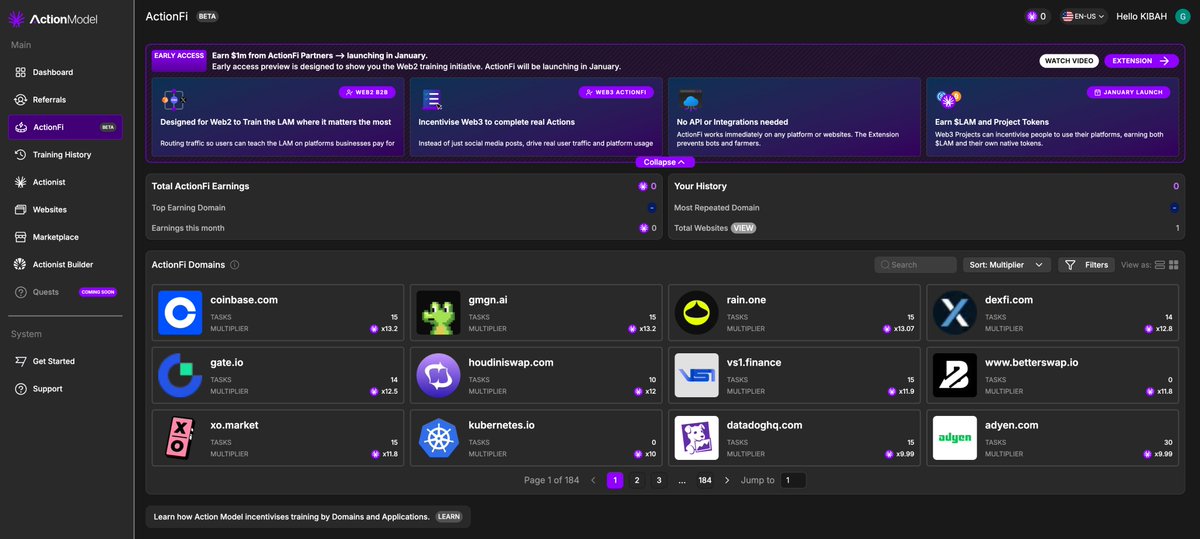The image size is (1200, 539).
Task: Open Support in the sidebar
Action: [x=65, y=389]
